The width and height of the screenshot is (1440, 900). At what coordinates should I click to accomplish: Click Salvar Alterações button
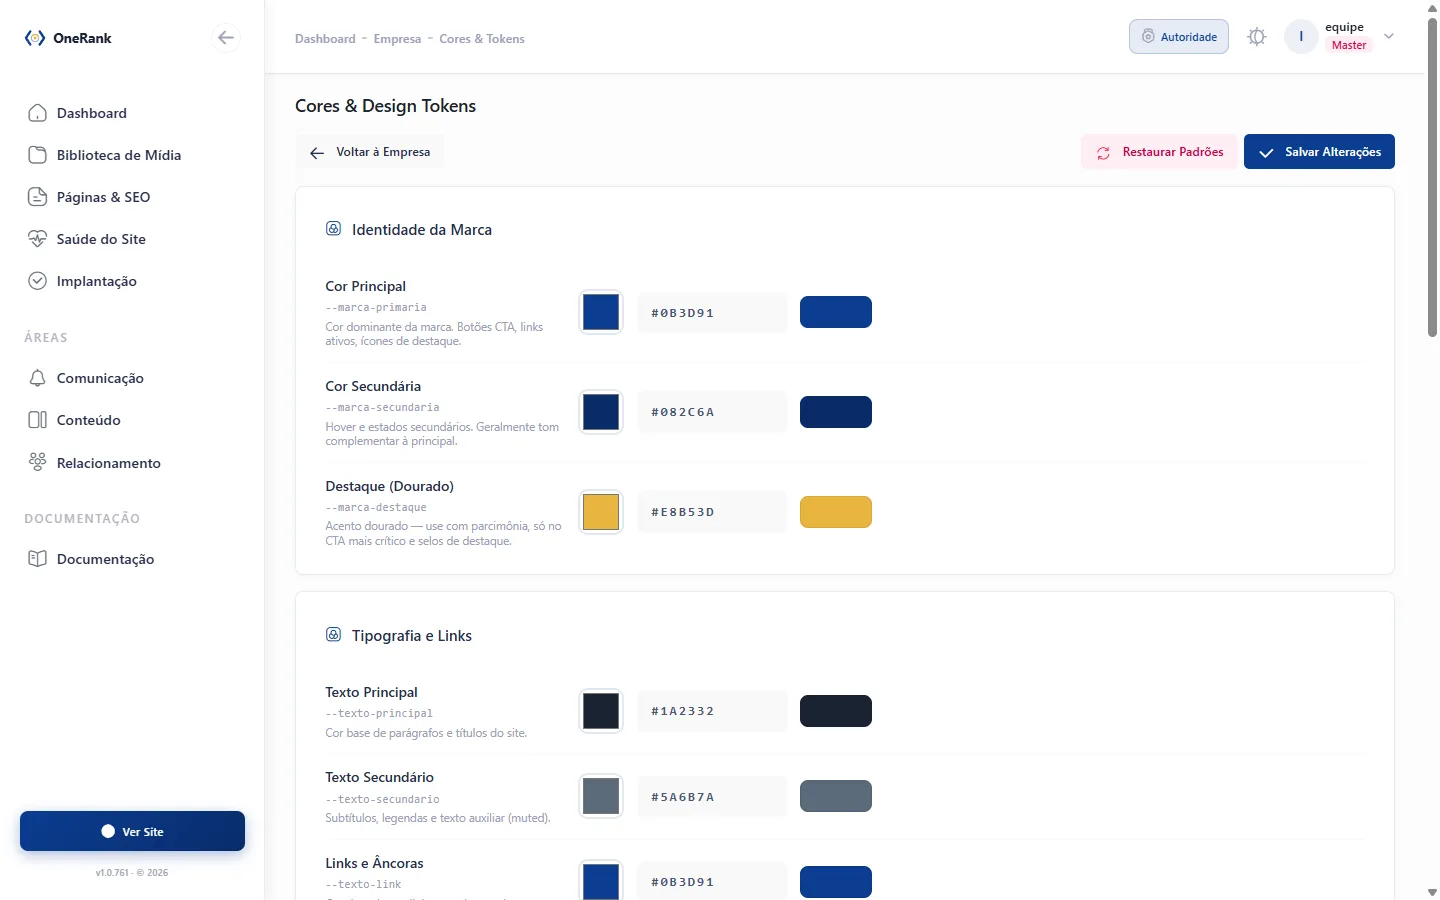click(1319, 152)
